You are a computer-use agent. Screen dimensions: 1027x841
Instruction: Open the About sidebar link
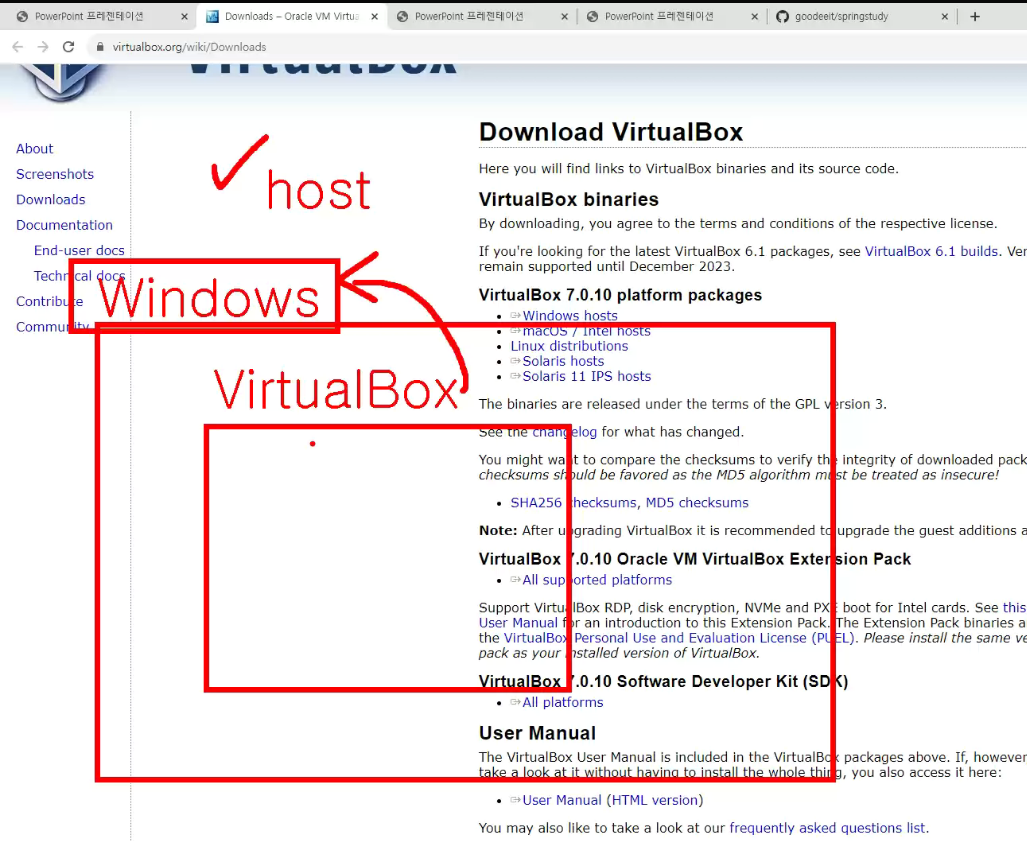coord(35,149)
